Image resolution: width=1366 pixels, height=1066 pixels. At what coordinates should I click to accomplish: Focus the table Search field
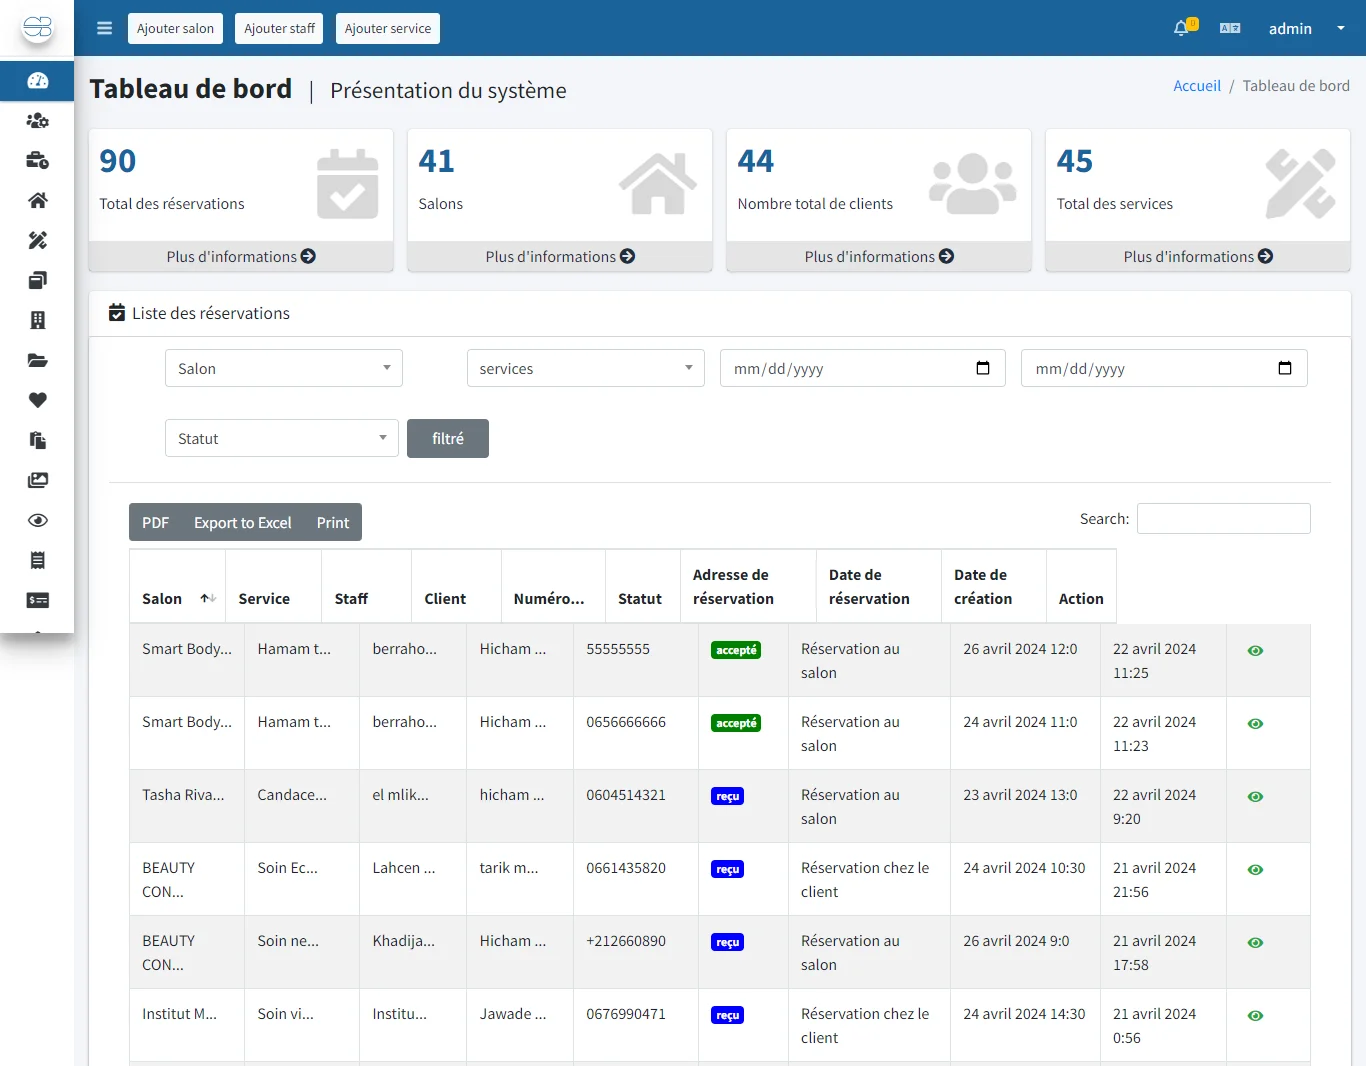click(x=1223, y=518)
